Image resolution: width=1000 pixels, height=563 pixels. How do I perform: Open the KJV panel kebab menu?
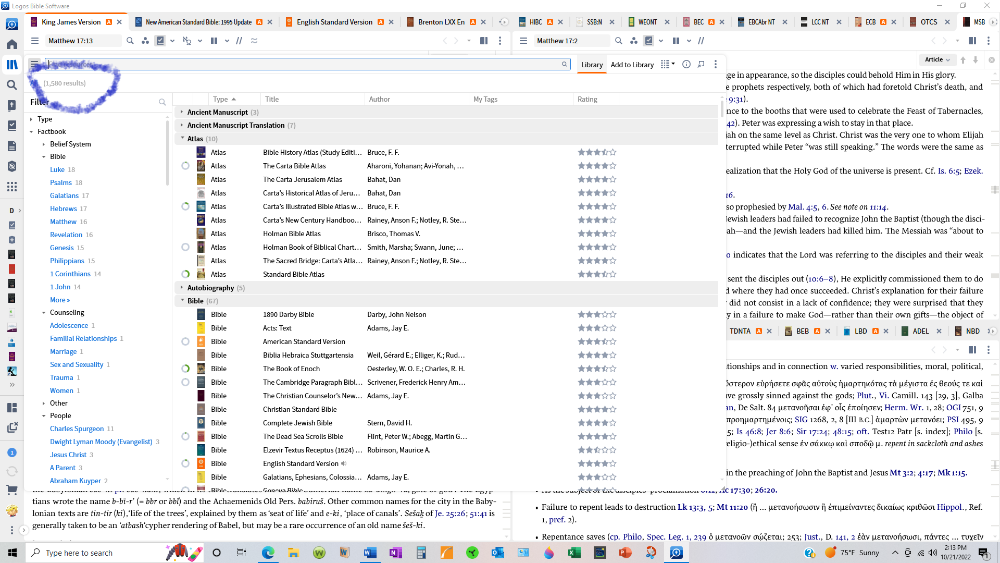pos(500,41)
